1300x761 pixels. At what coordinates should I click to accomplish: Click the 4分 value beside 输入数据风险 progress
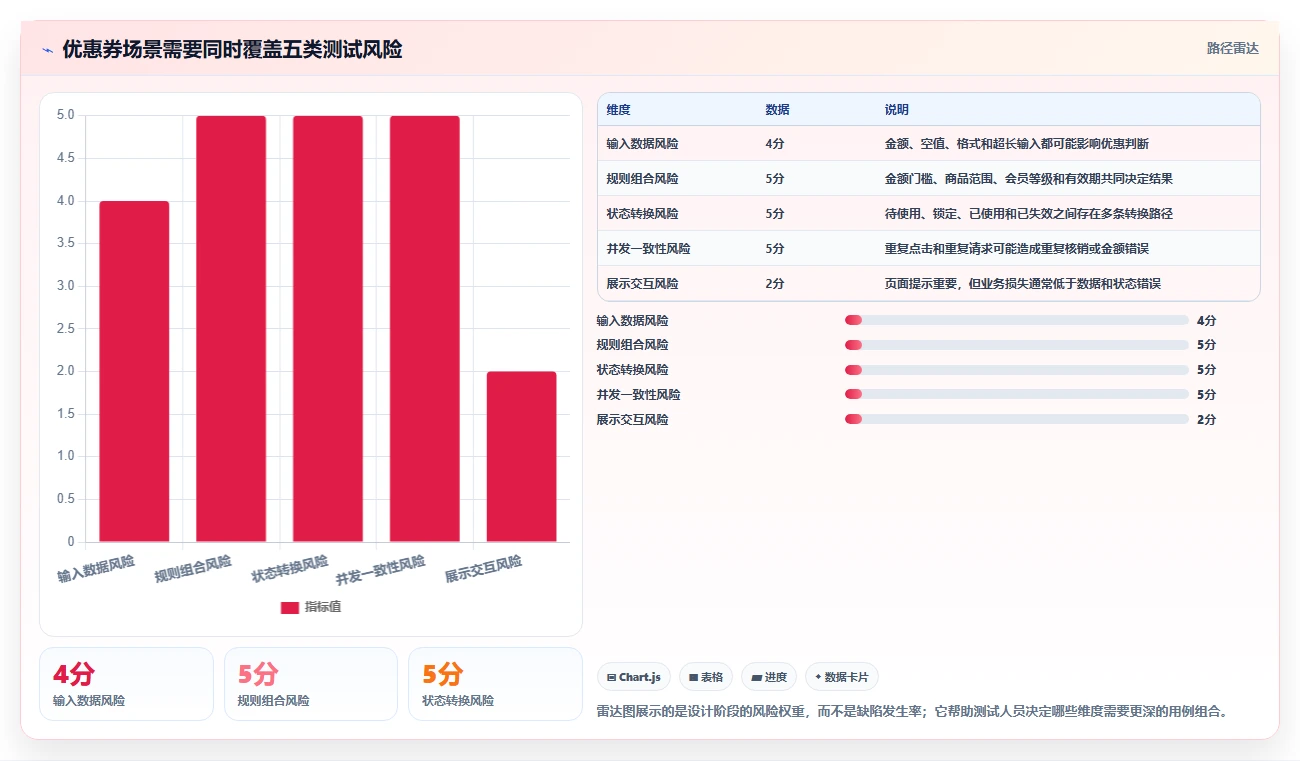pyautogui.click(x=1207, y=321)
